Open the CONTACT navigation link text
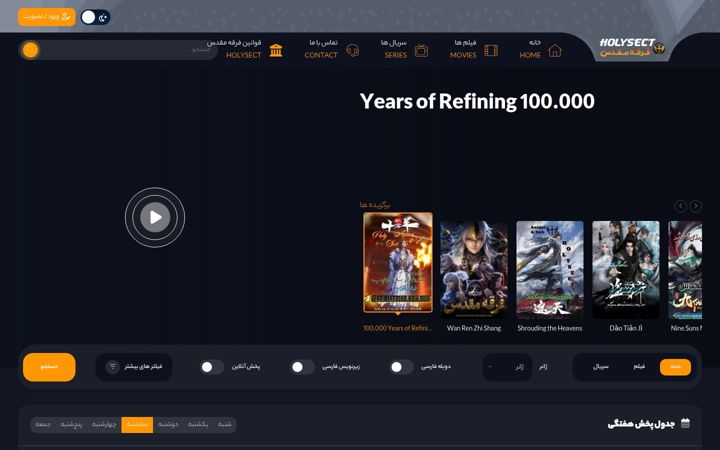Screen dimensions: 720x450 coord(321,55)
